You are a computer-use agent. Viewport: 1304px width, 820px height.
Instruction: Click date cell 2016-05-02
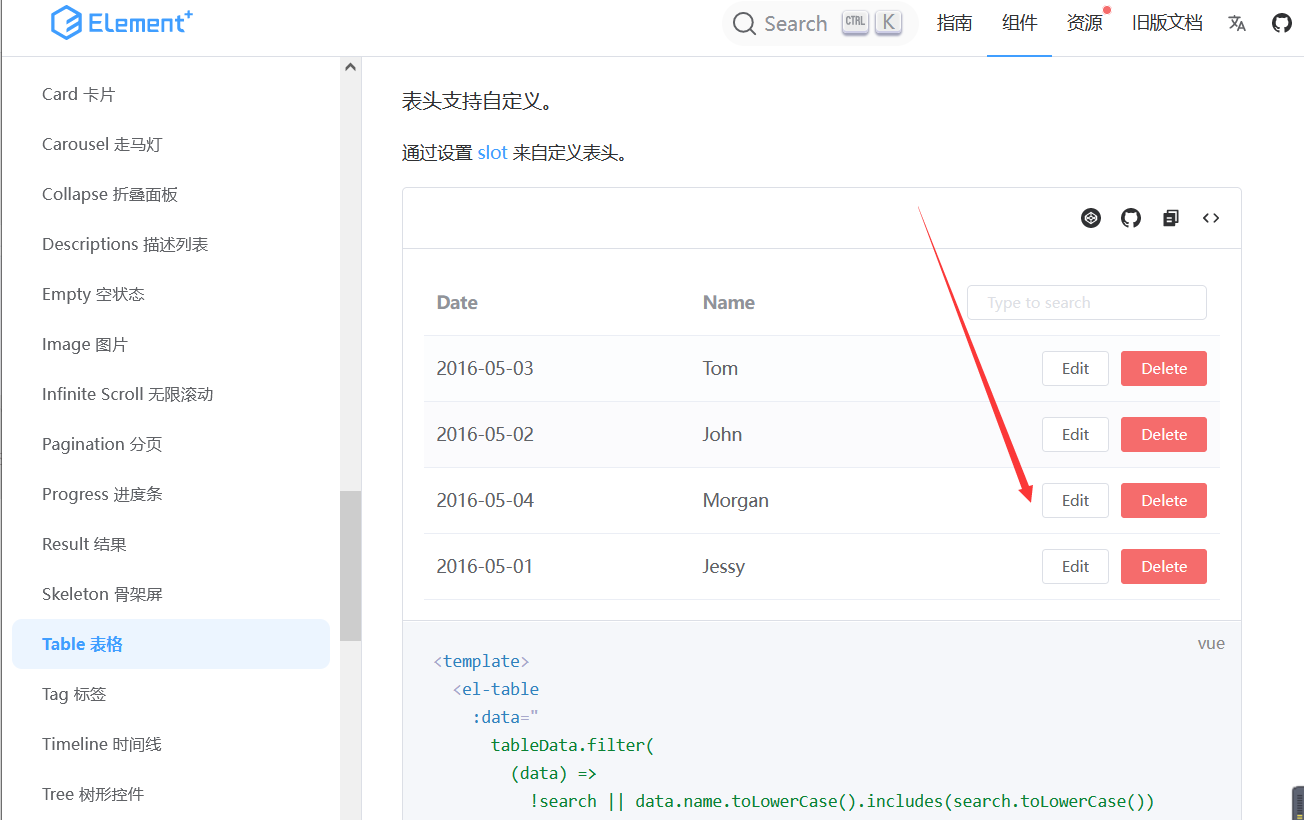pyautogui.click(x=485, y=434)
